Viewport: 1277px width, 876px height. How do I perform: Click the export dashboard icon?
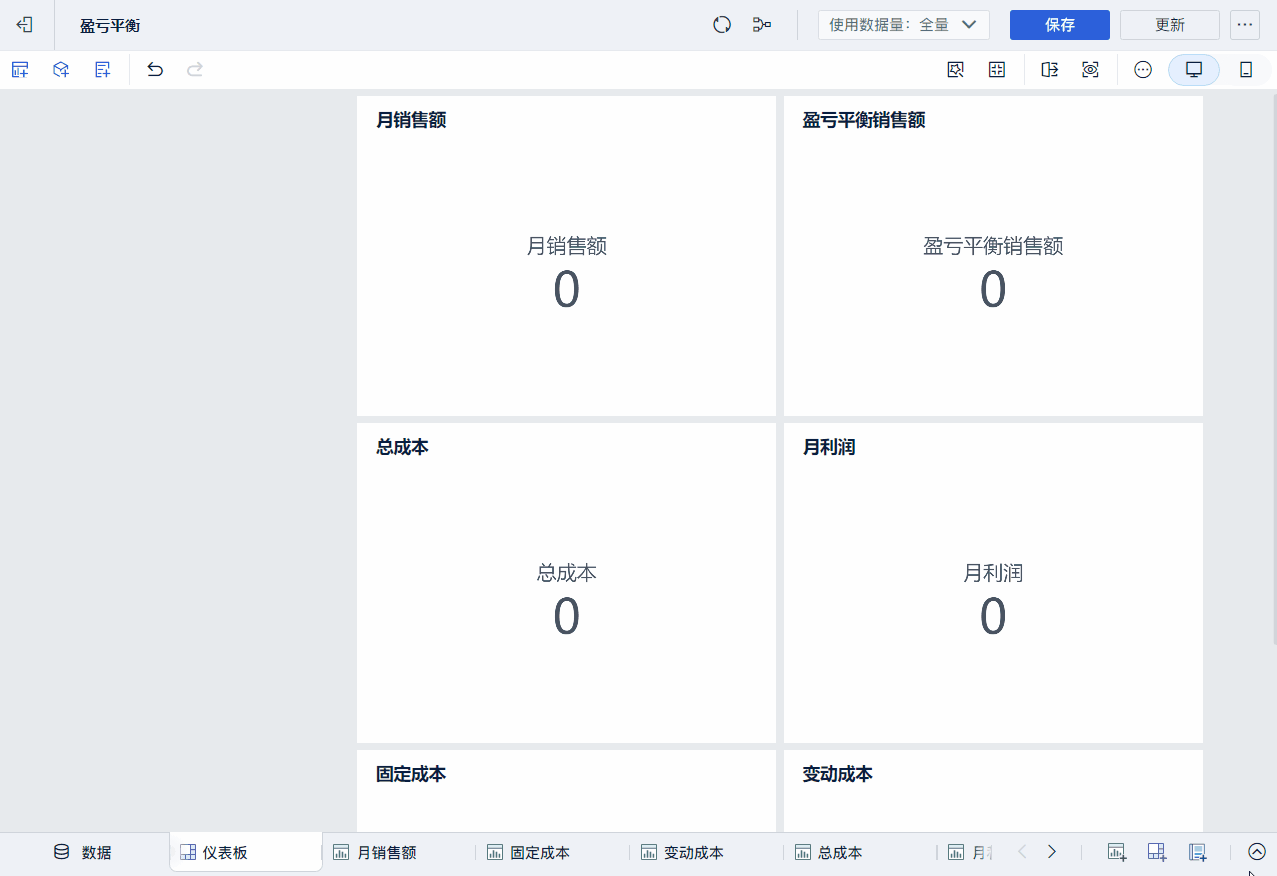pyautogui.click(x=1049, y=70)
